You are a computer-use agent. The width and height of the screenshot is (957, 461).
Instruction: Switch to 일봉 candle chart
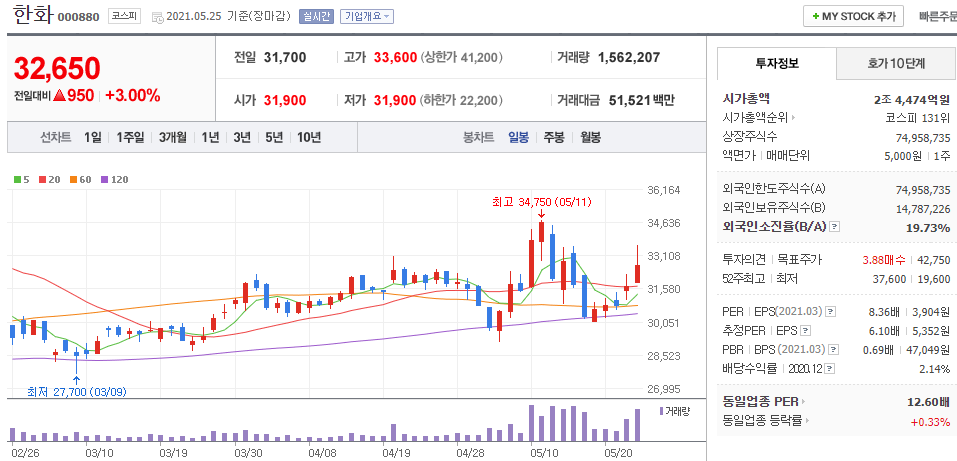pos(519,137)
